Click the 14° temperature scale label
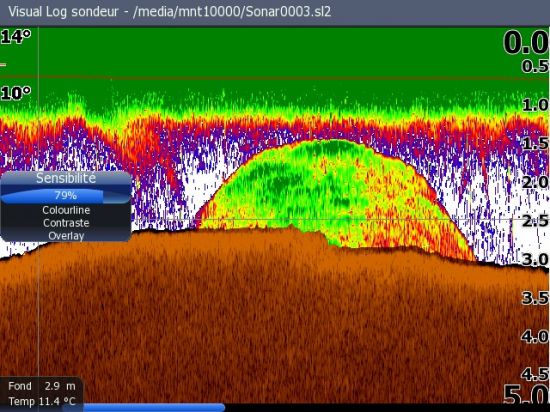550x412 pixels. click(16, 36)
